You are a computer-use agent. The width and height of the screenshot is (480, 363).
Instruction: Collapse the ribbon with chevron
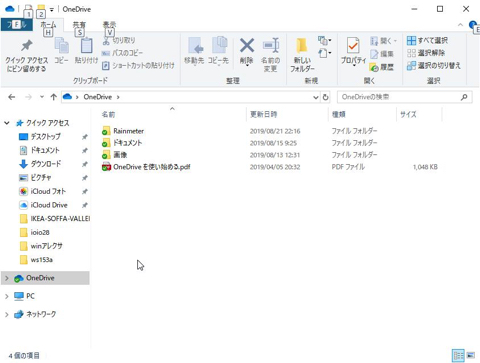(460, 25)
